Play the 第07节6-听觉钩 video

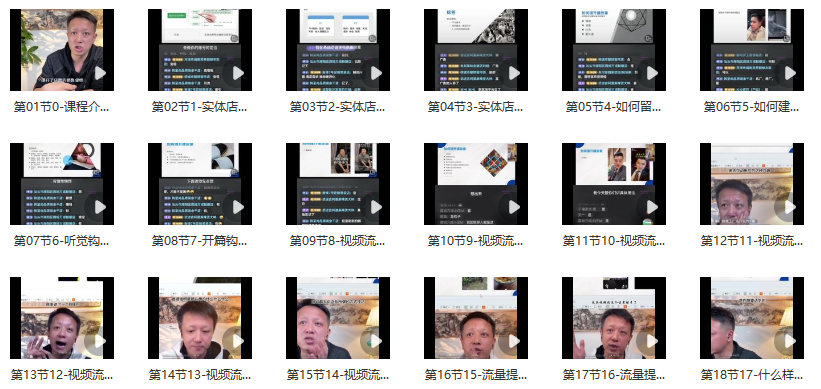point(99,207)
